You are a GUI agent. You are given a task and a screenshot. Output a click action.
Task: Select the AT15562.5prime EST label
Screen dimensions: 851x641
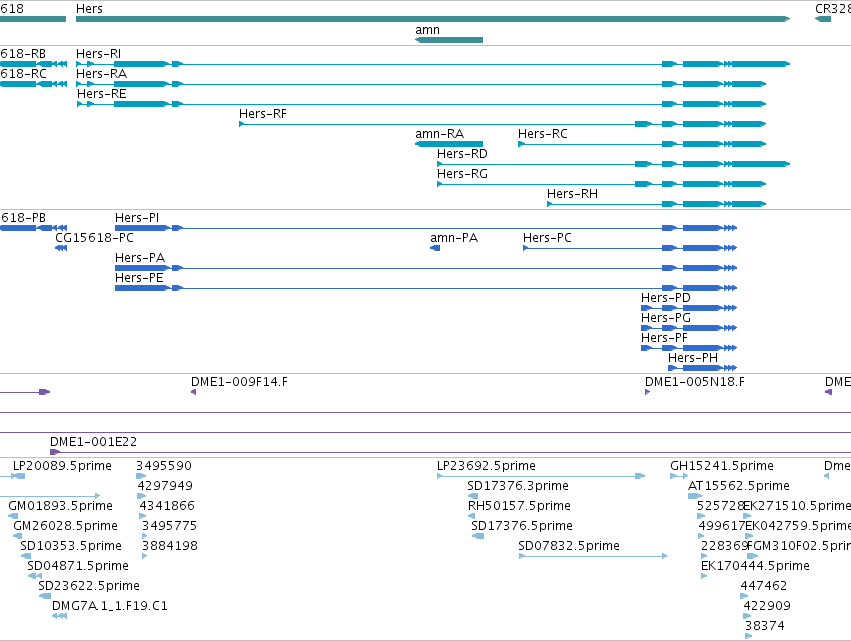pos(739,486)
